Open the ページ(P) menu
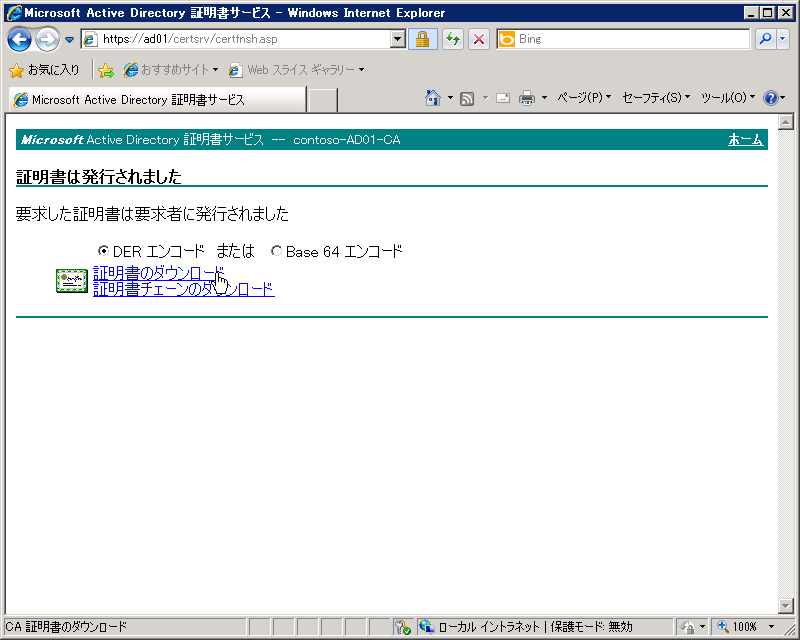Screen dimensions: 800x640 click(584, 97)
